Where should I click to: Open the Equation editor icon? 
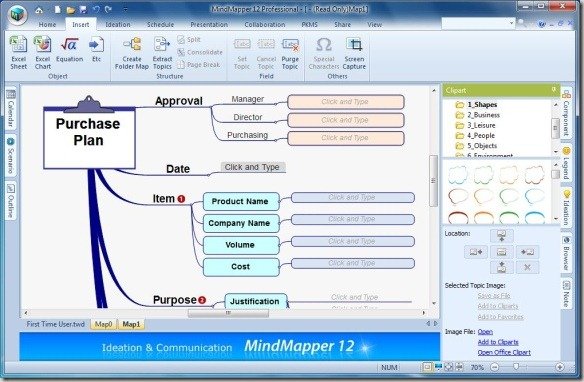tap(69, 49)
